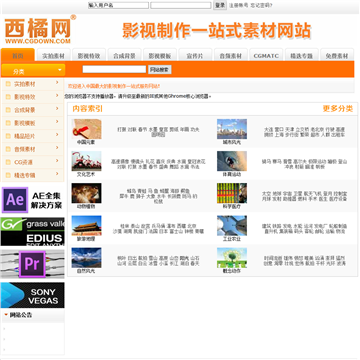Switch to the 合成背景 navigation tab

pyautogui.click(x=124, y=55)
